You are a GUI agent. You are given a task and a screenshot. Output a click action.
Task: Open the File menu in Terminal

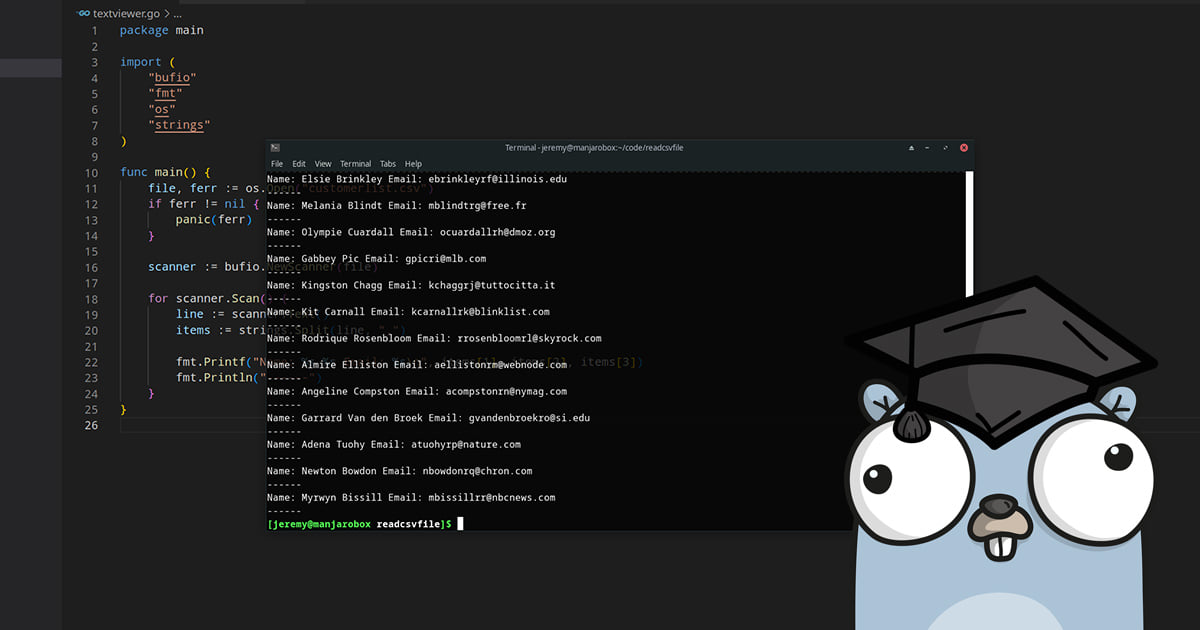click(277, 164)
